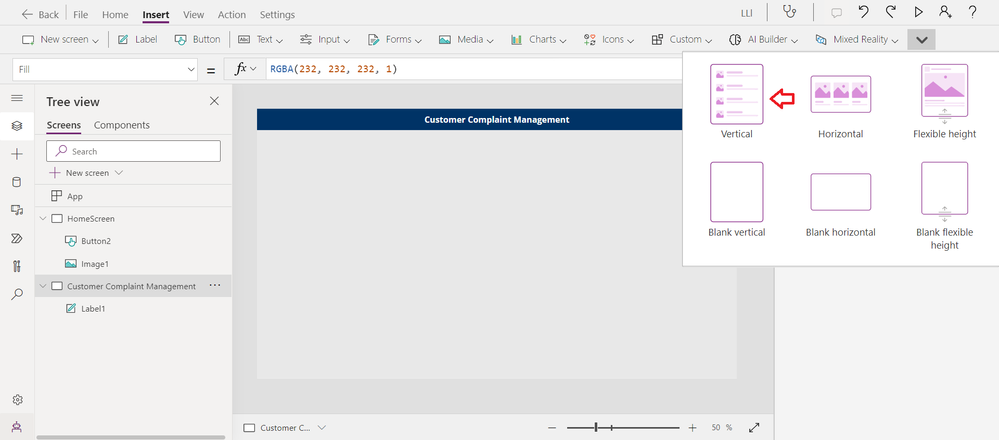Open the Virtual agent icon at bottom left

click(17, 427)
